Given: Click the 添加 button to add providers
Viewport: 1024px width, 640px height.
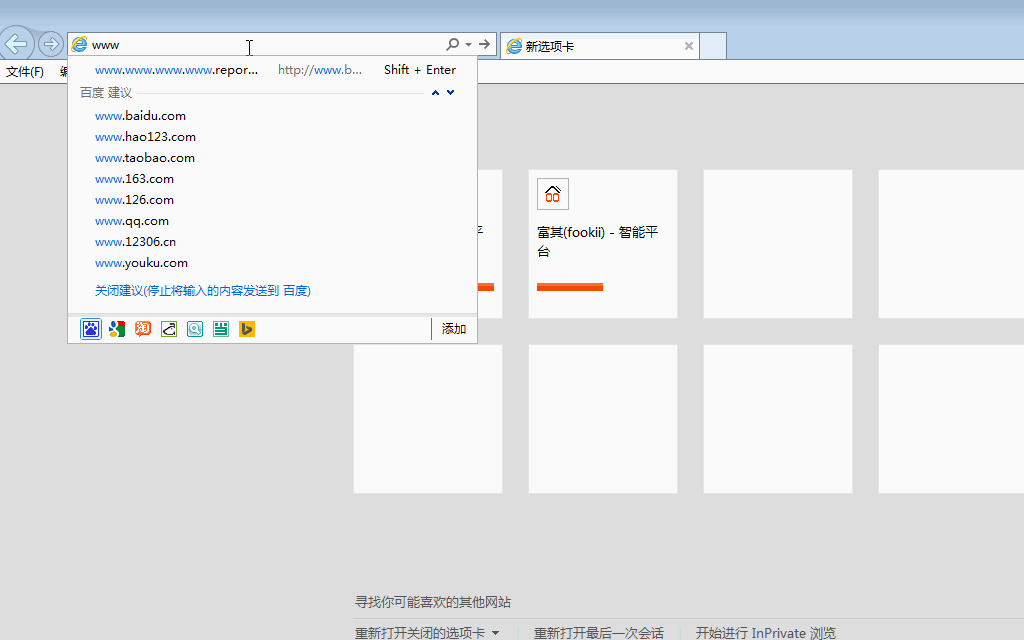Looking at the screenshot, I should (454, 329).
